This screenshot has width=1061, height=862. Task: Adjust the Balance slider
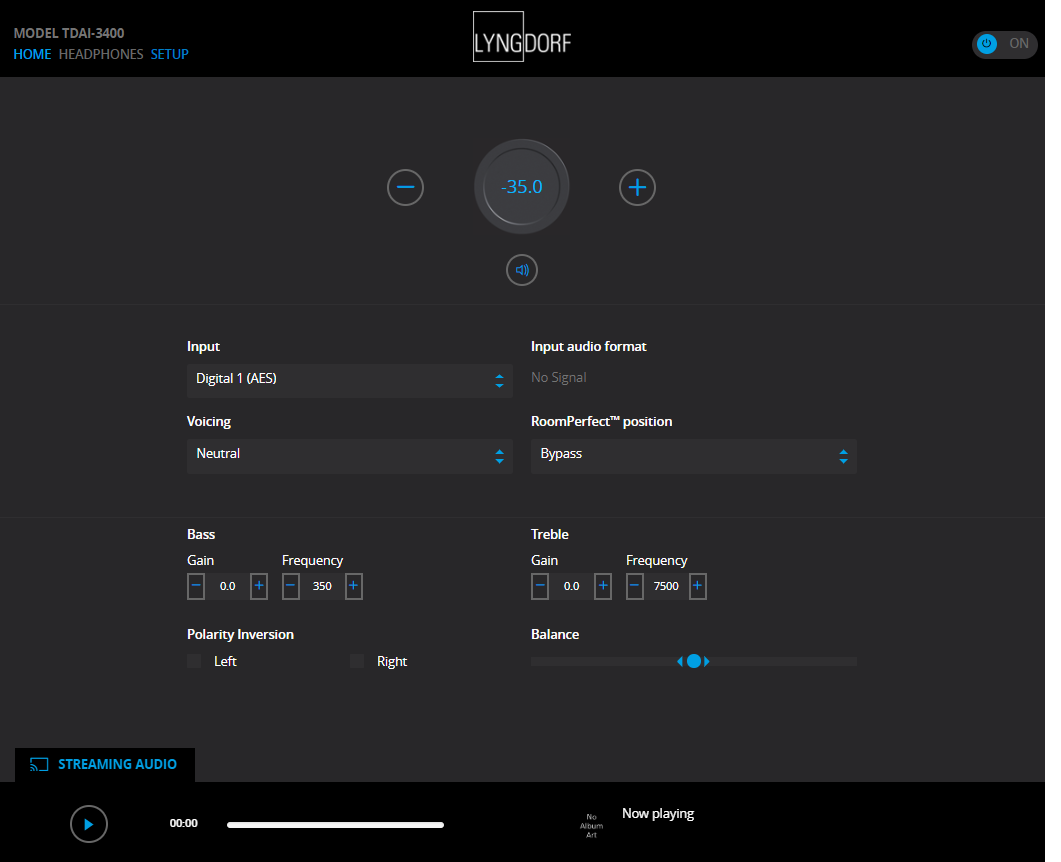(x=695, y=661)
